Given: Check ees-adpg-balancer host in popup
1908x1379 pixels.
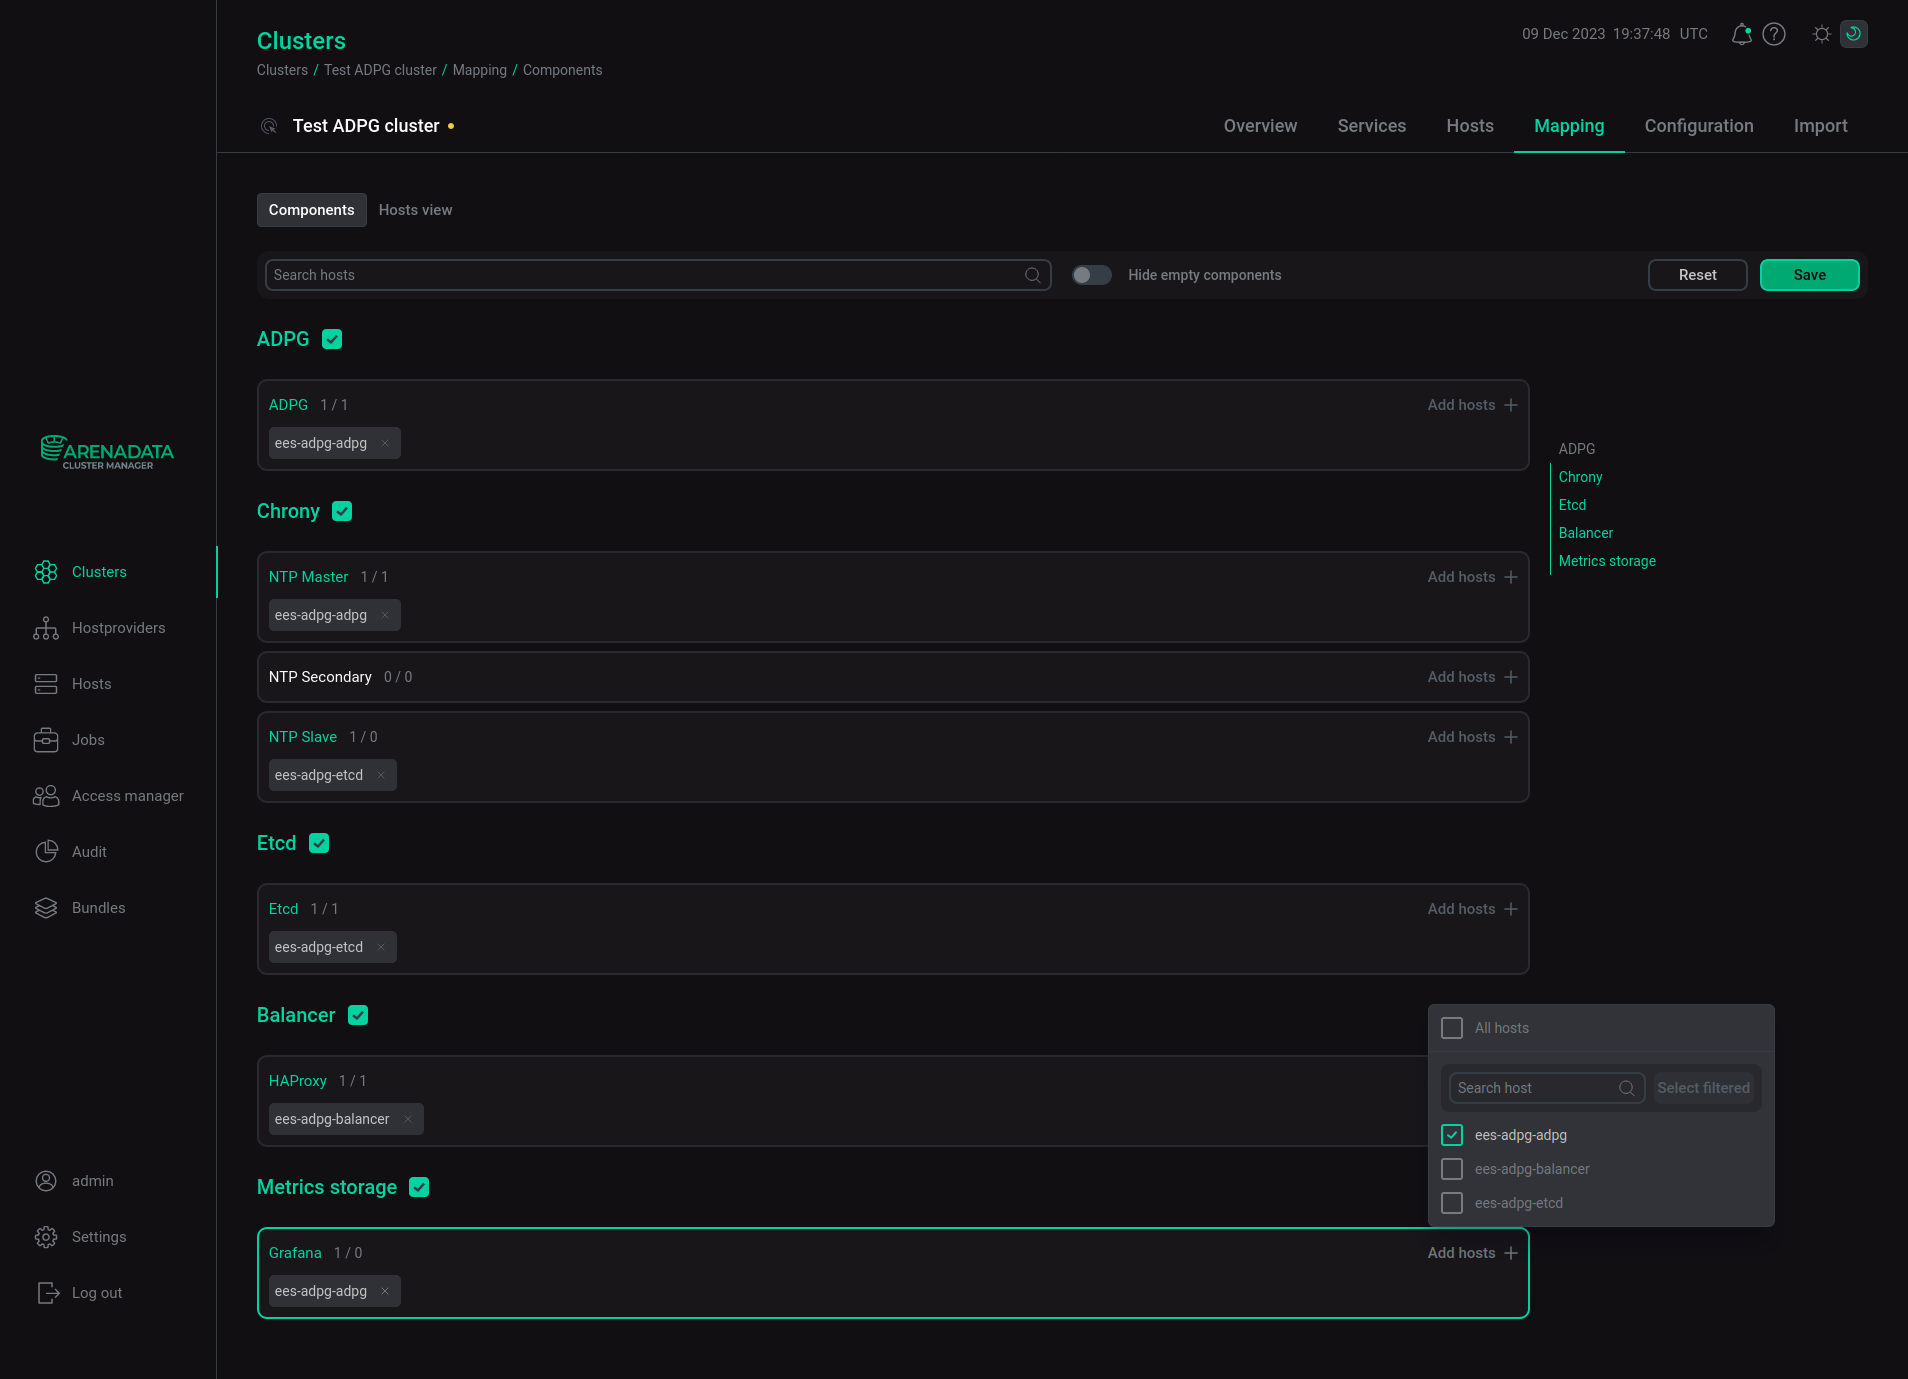Looking at the screenshot, I should 1452,1169.
